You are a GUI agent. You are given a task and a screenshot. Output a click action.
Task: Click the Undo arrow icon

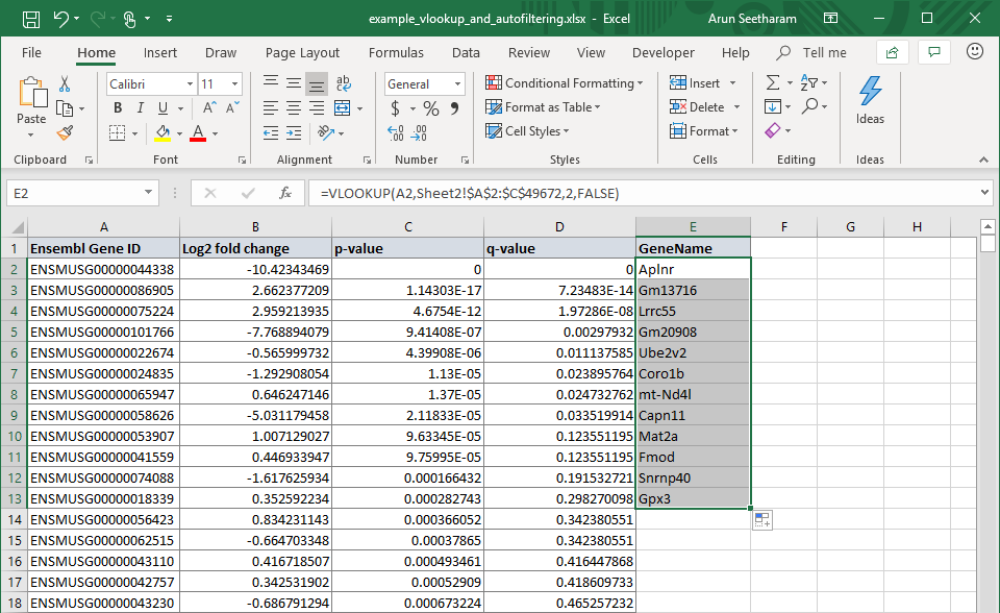61,18
